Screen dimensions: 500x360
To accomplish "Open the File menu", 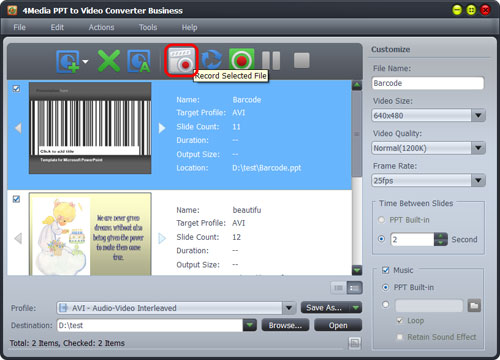I will 19,27.
